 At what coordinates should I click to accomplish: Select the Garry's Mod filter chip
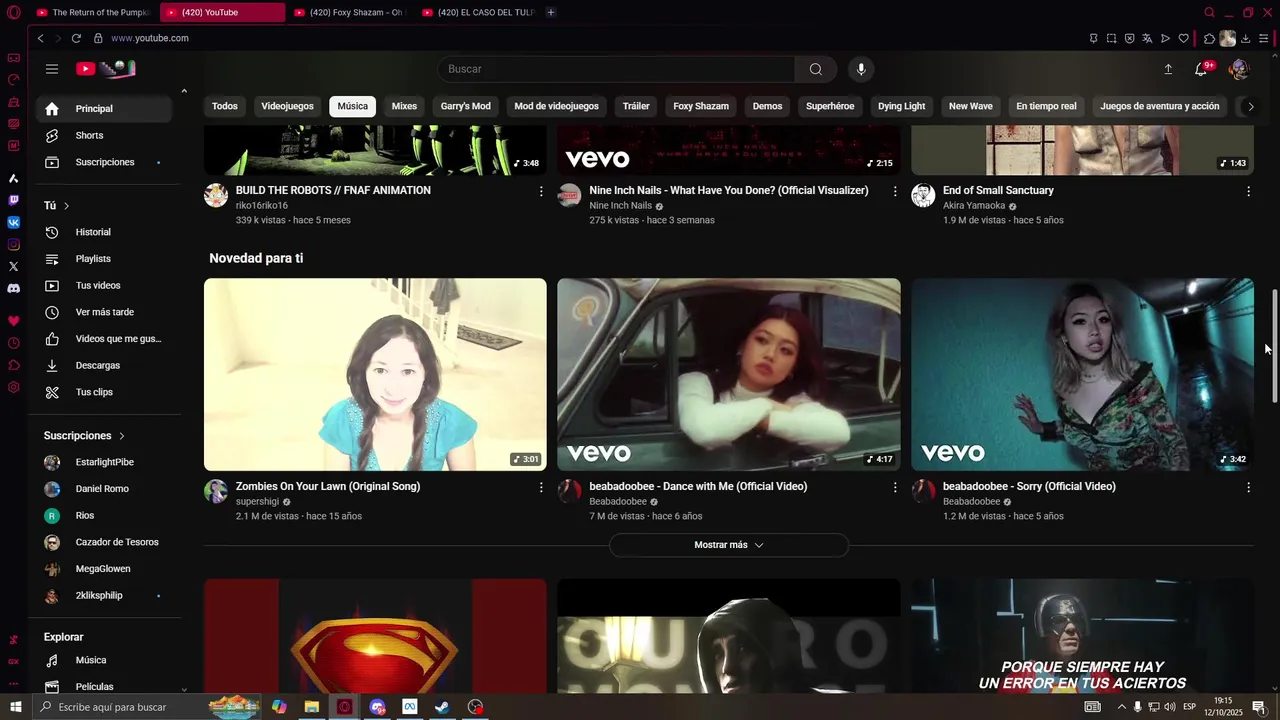click(466, 106)
